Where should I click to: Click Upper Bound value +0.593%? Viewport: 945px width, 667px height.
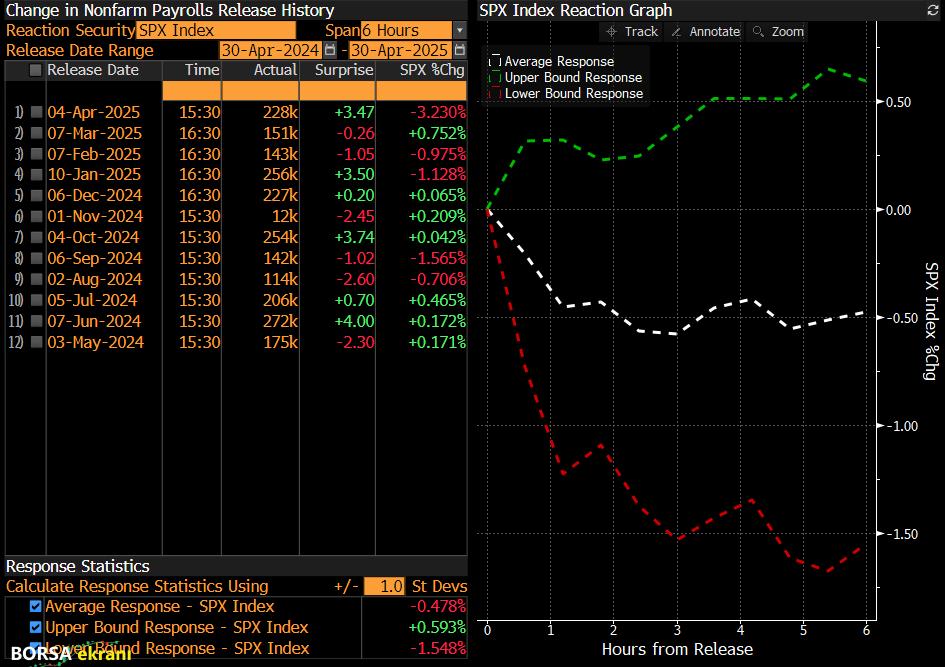pyautogui.click(x=438, y=628)
